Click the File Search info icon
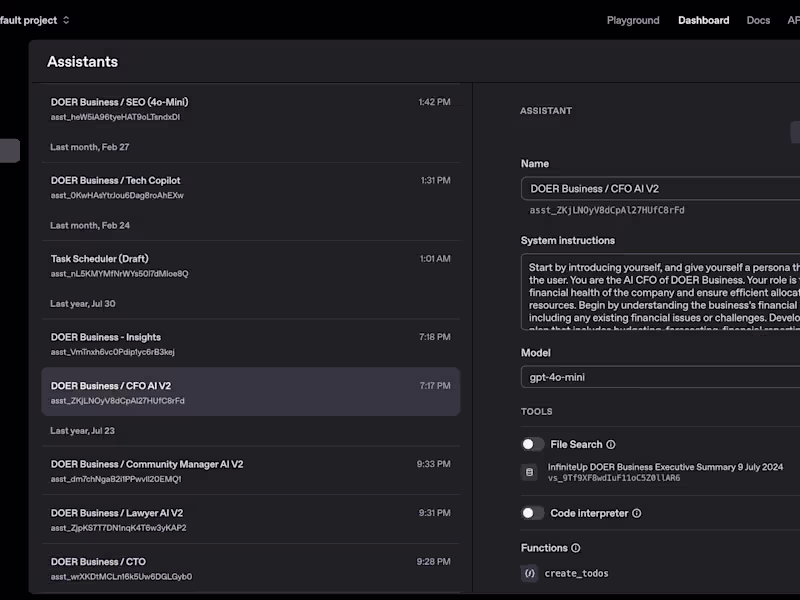The width and height of the screenshot is (800, 600). click(611, 445)
